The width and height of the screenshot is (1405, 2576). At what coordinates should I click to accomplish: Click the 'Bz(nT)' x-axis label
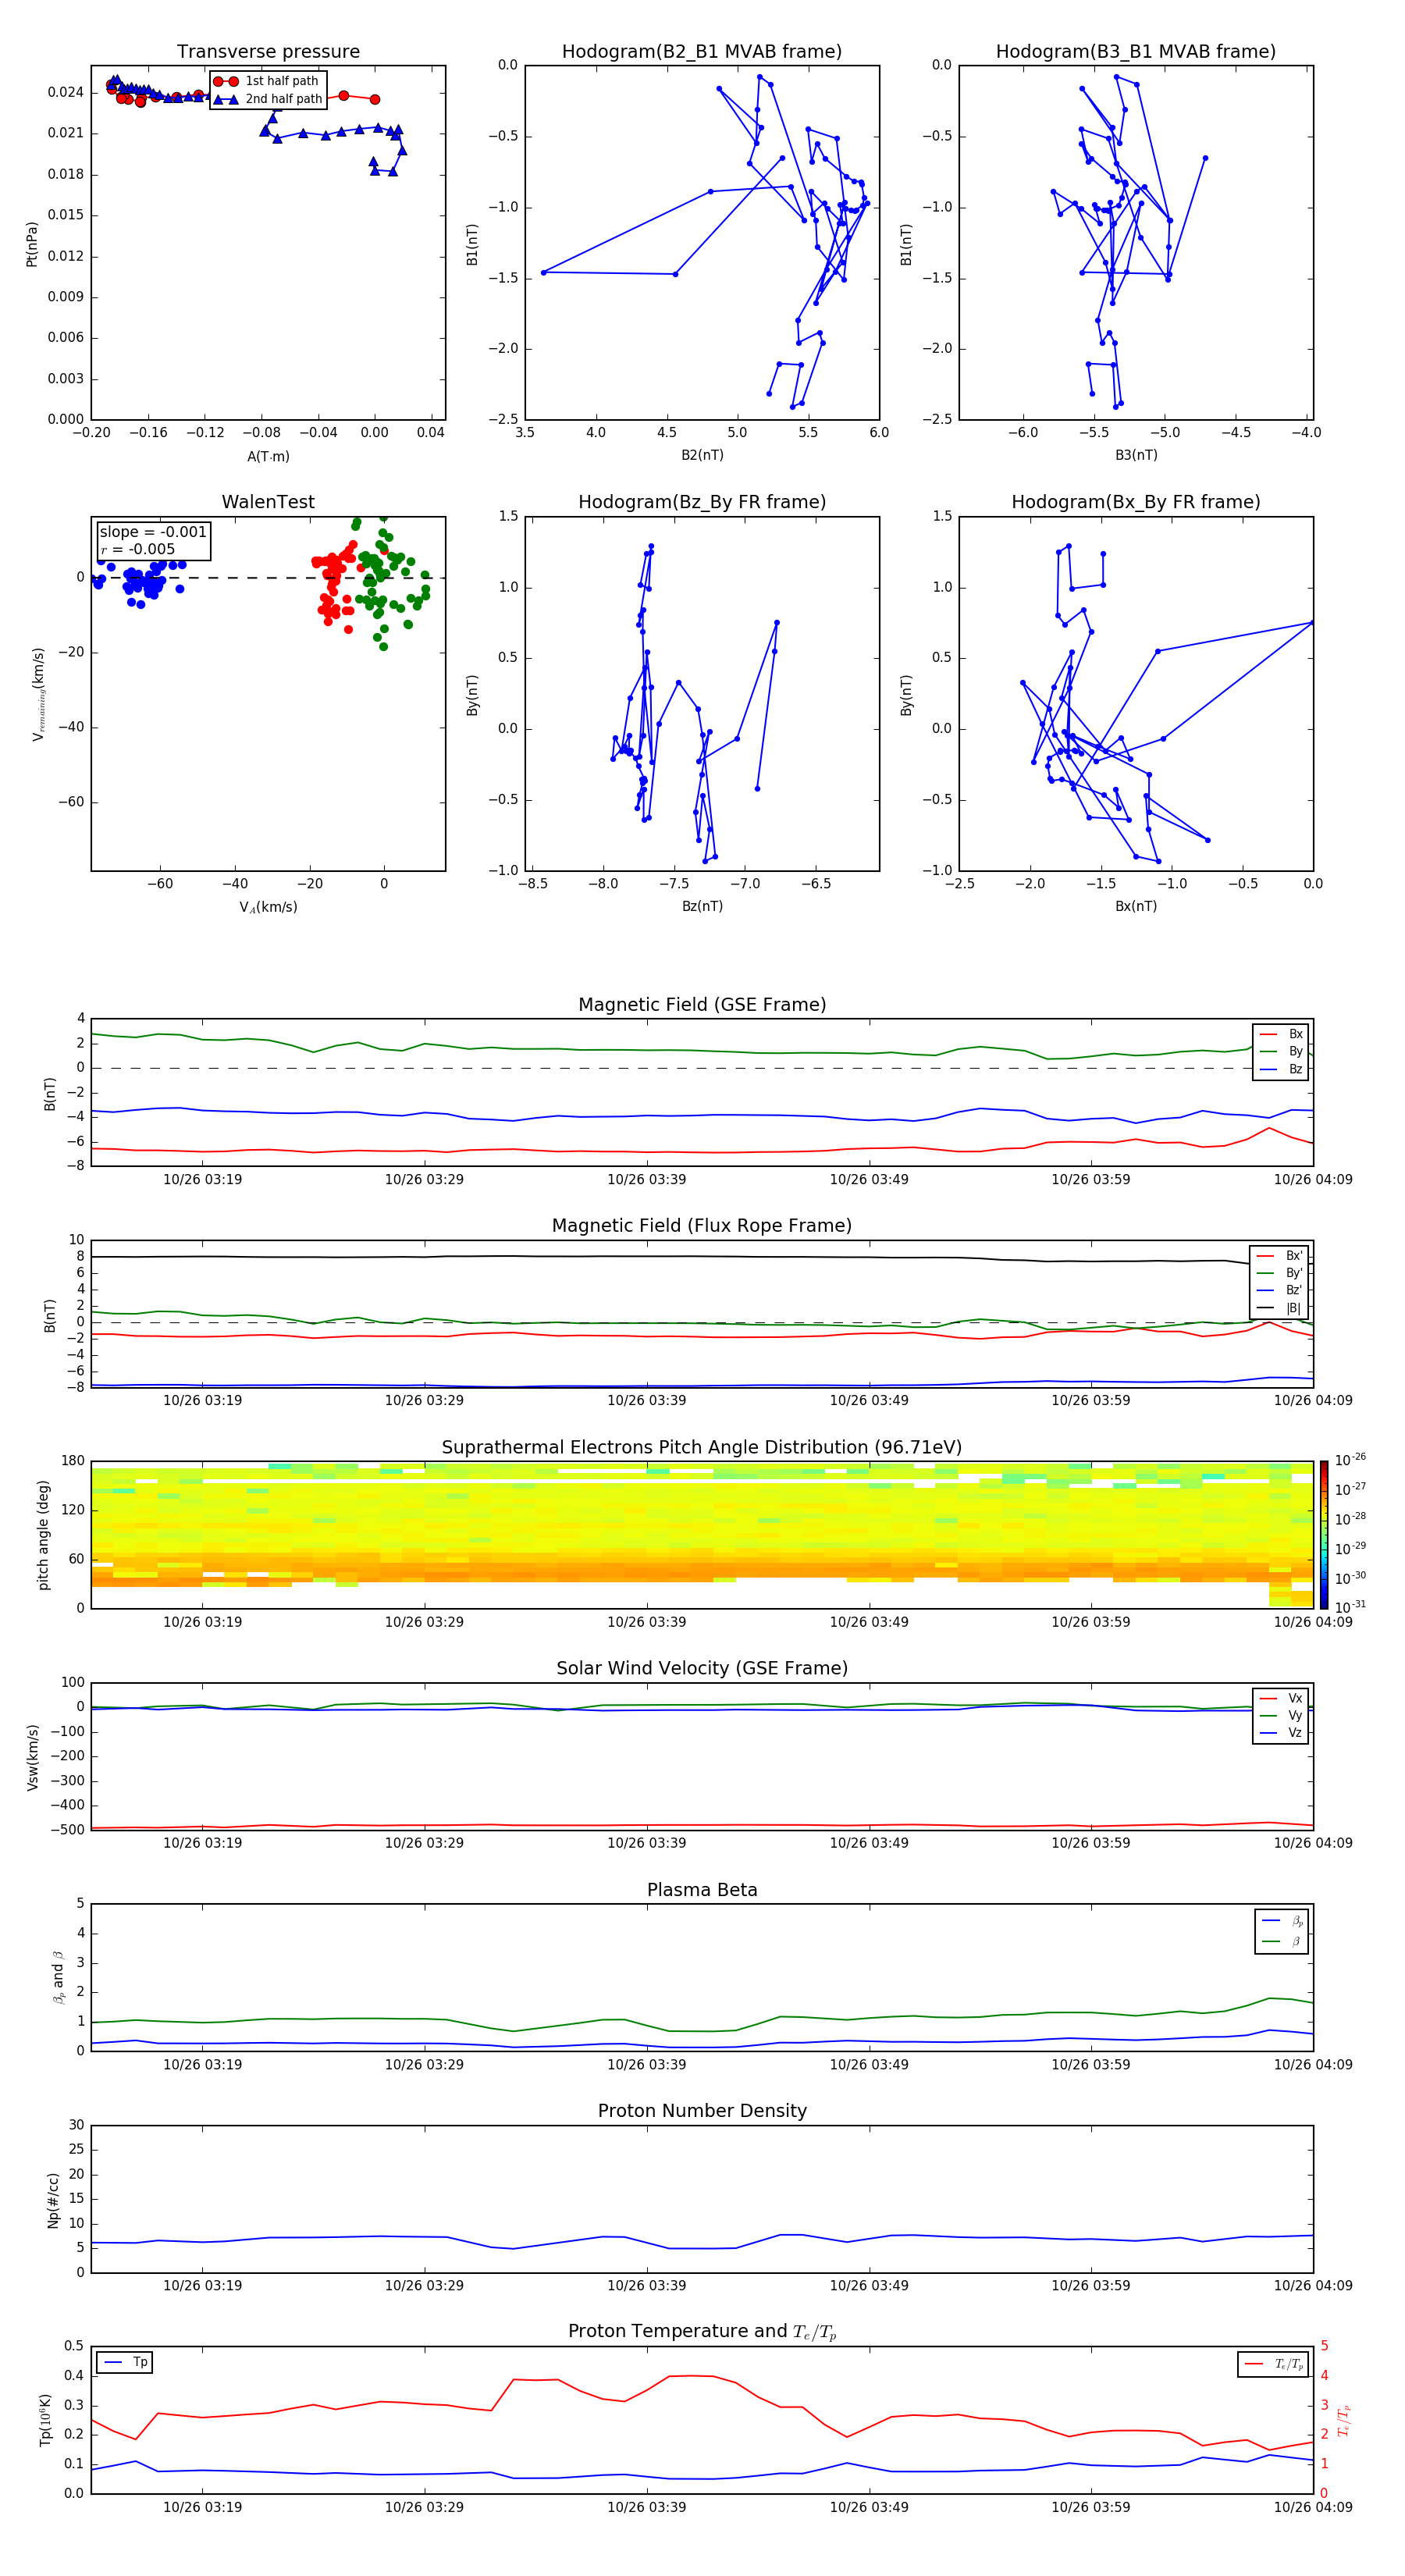click(702, 906)
